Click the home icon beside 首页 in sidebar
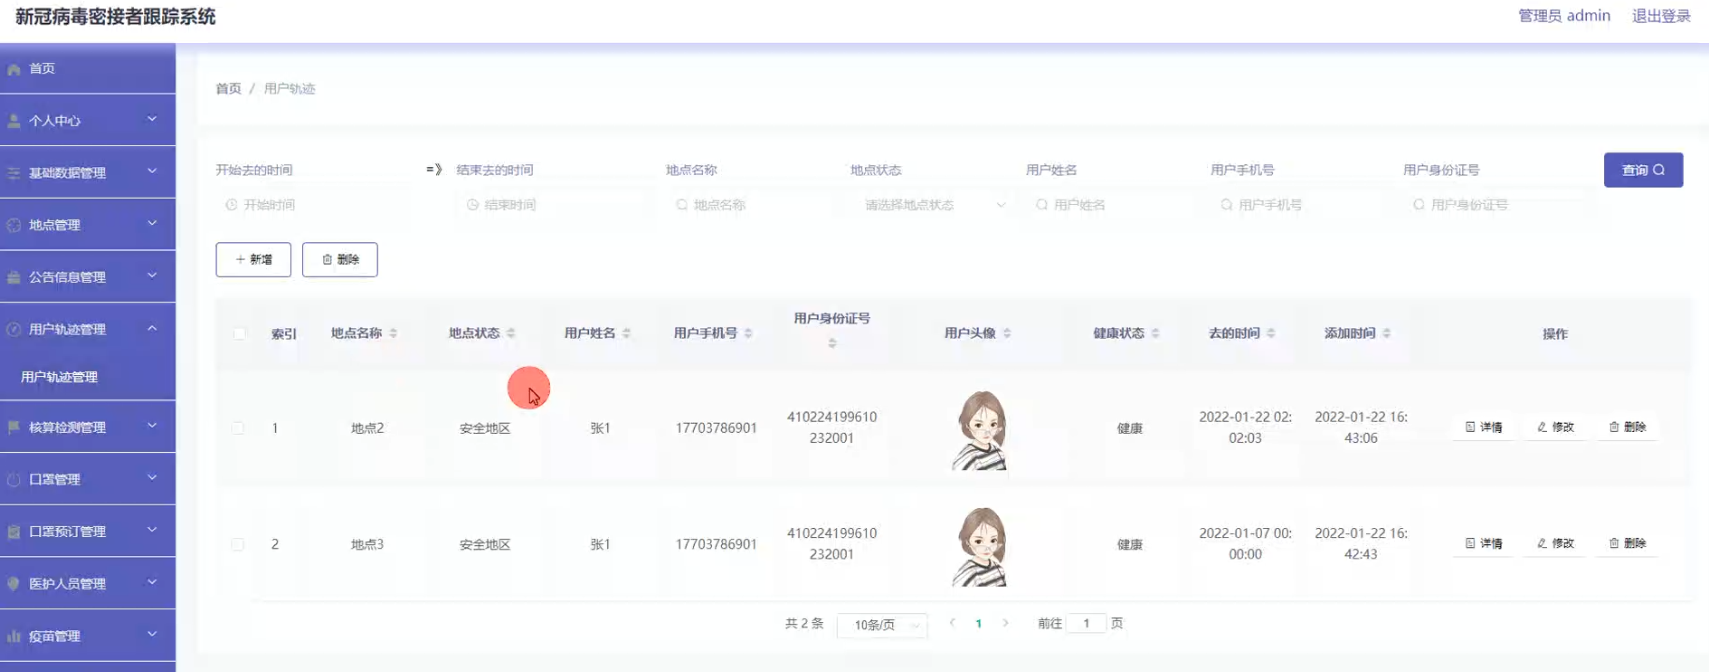The width and height of the screenshot is (1709, 672). coord(14,69)
